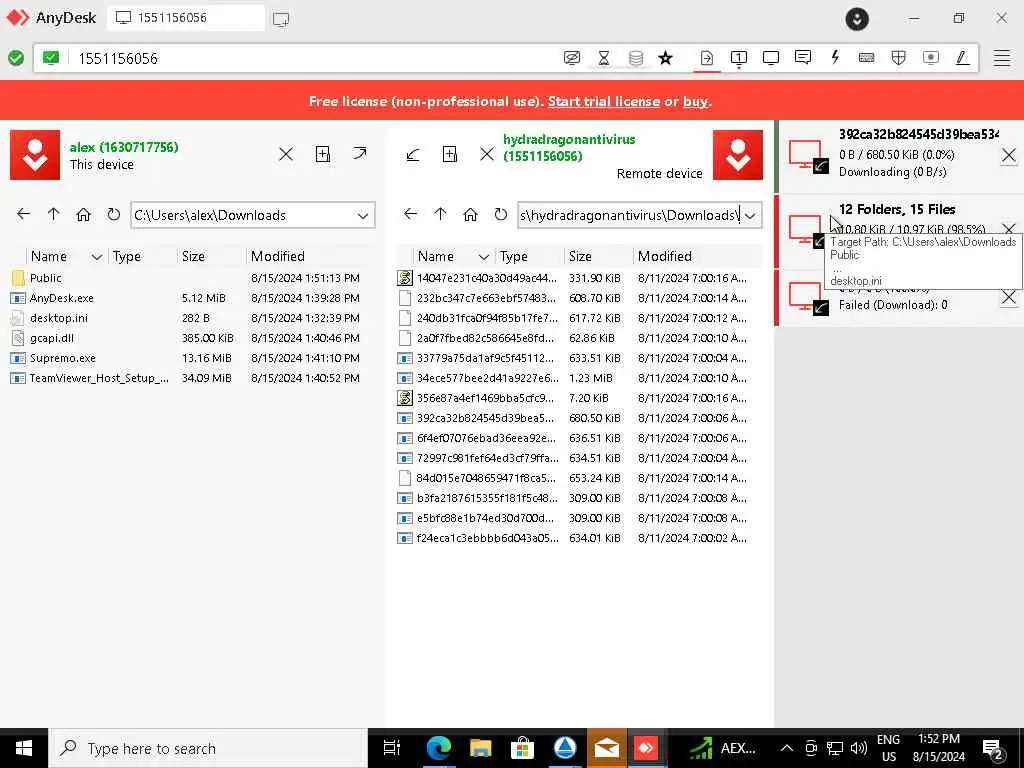Click the new folder plus icon in remote panel
Screen dimensions: 1024x768
point(449,154)
